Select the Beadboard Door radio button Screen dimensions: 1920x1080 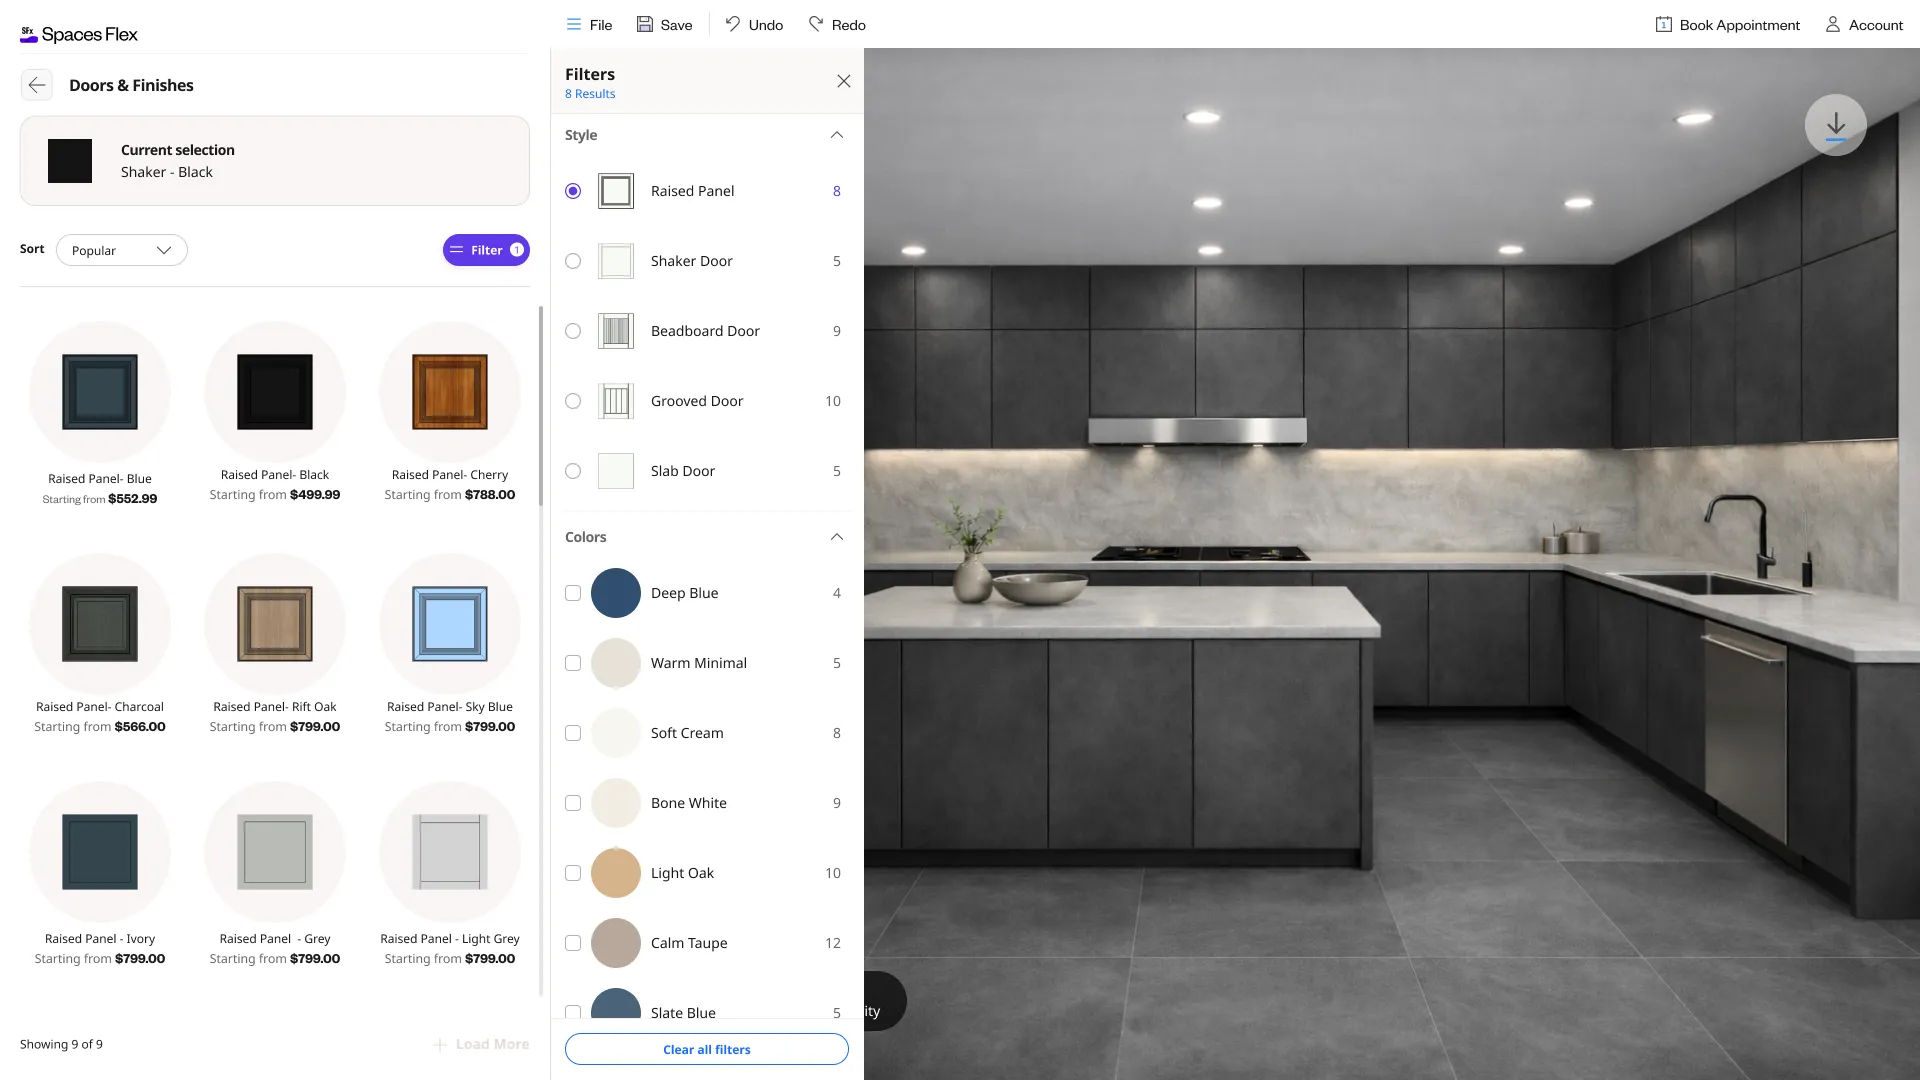tap(573, 331)
